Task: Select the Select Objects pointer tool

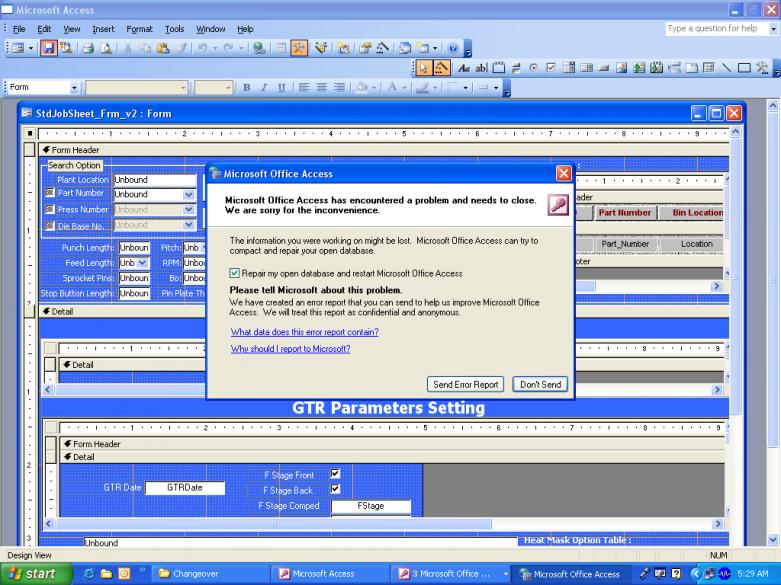Action: pos(423,68)
